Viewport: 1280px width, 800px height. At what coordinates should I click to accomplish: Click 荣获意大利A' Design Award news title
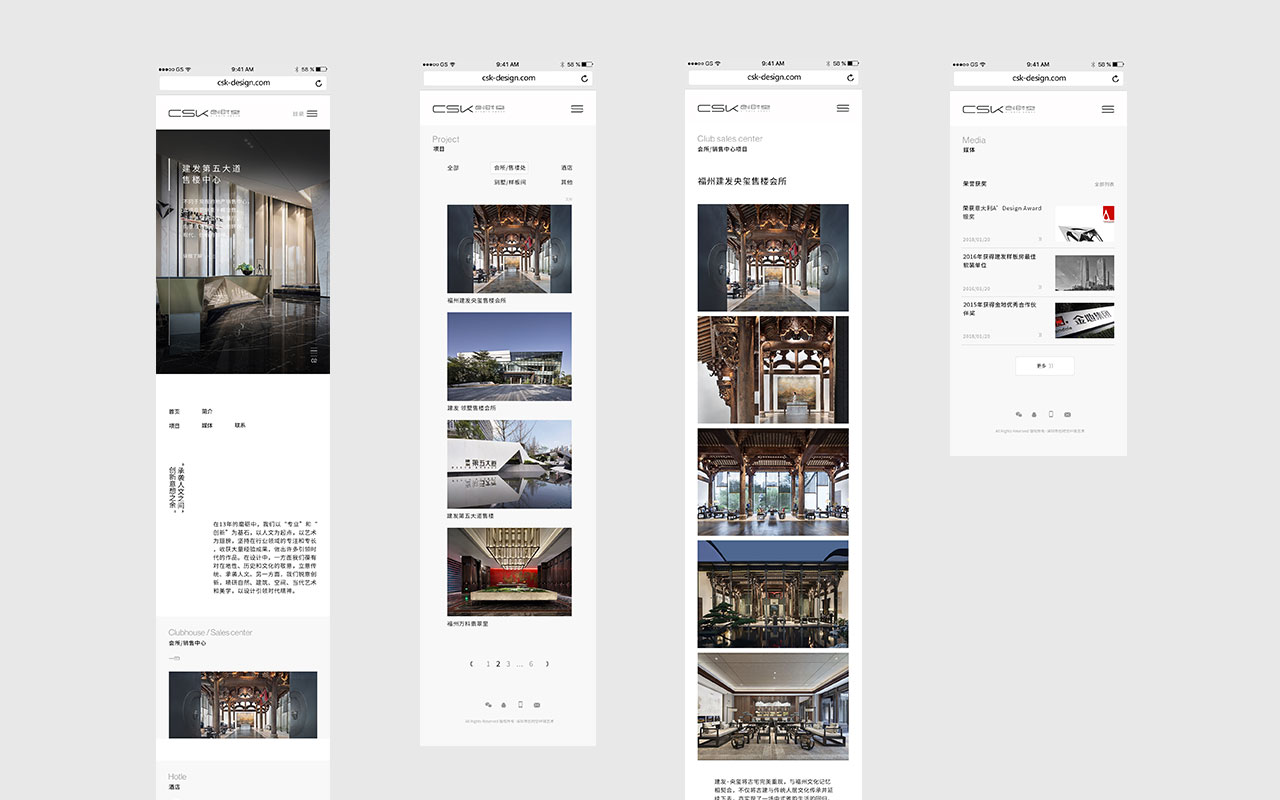1002,212
